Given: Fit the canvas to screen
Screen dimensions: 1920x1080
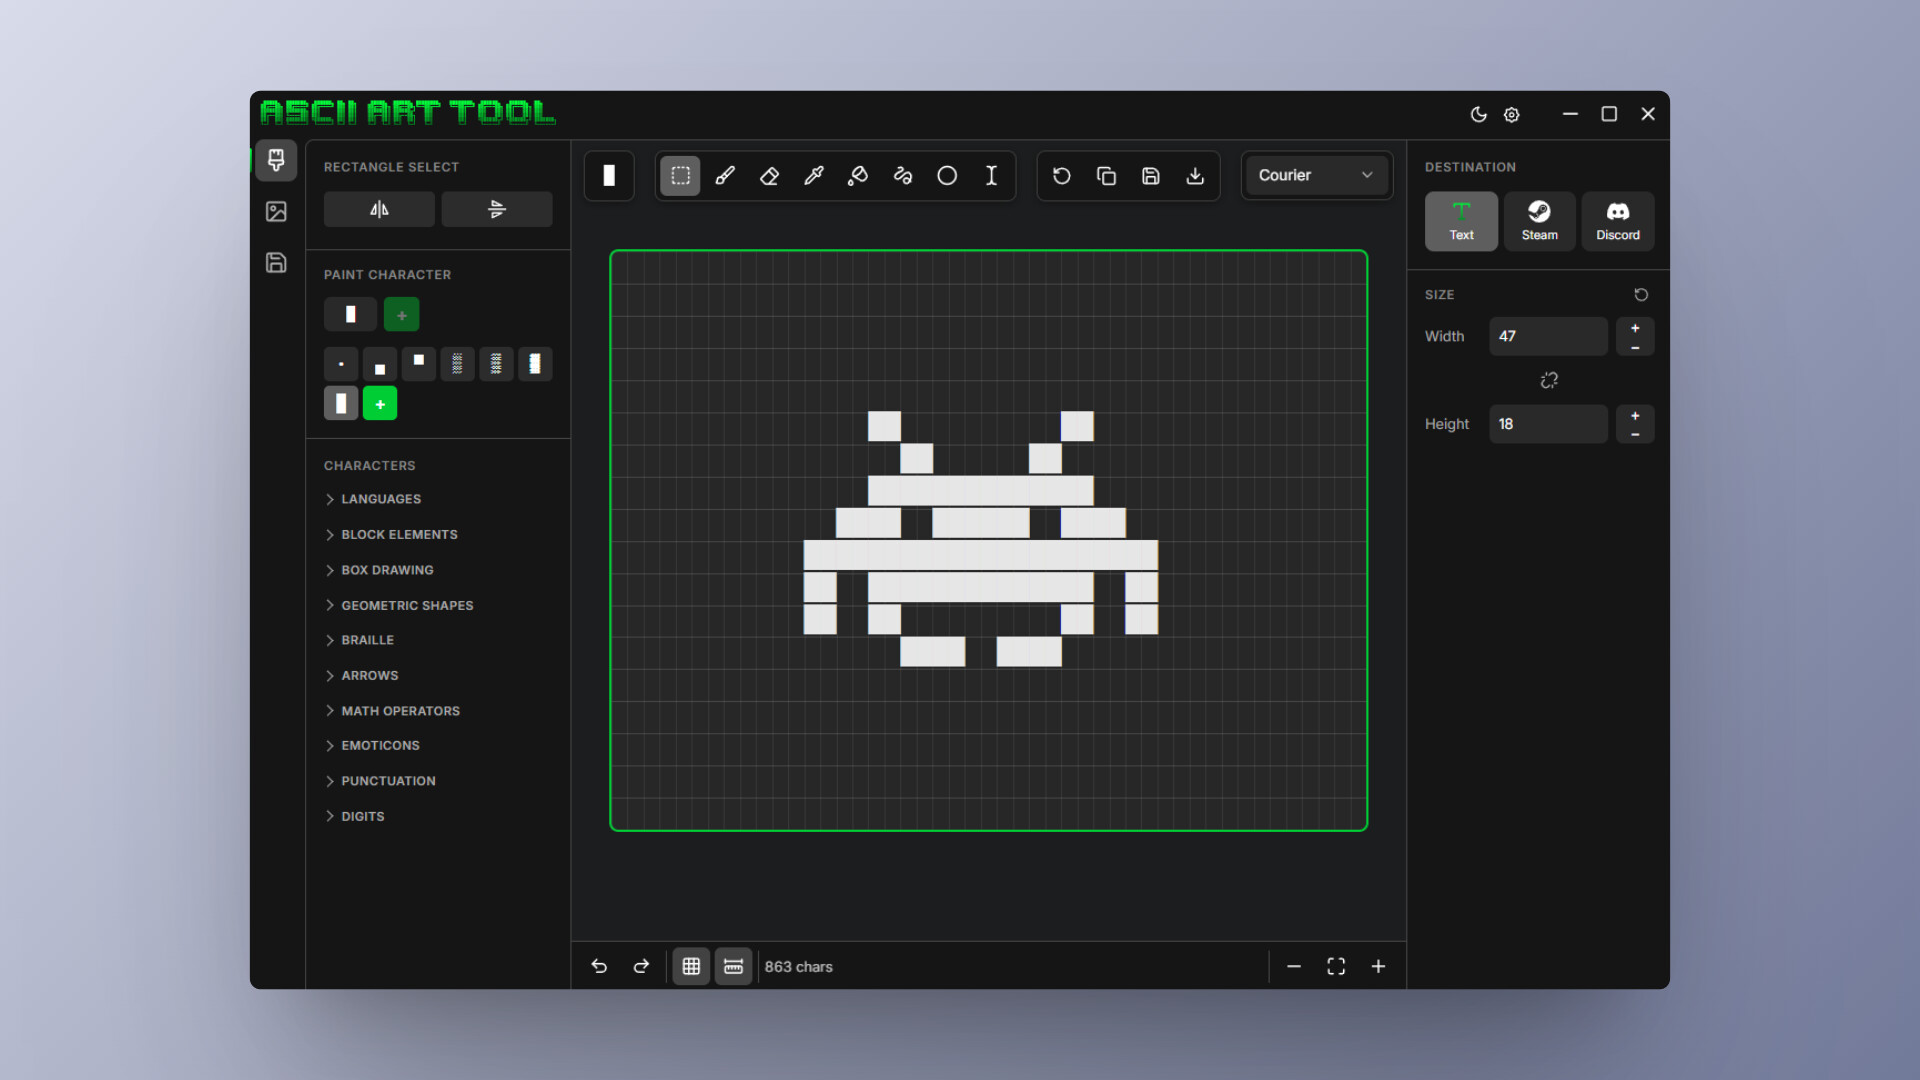Looking at the screenshot, I should 1336,966.
